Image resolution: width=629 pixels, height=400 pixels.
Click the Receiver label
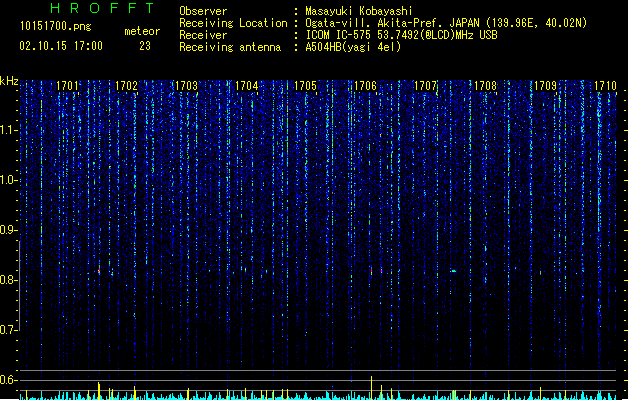[203, 35]
